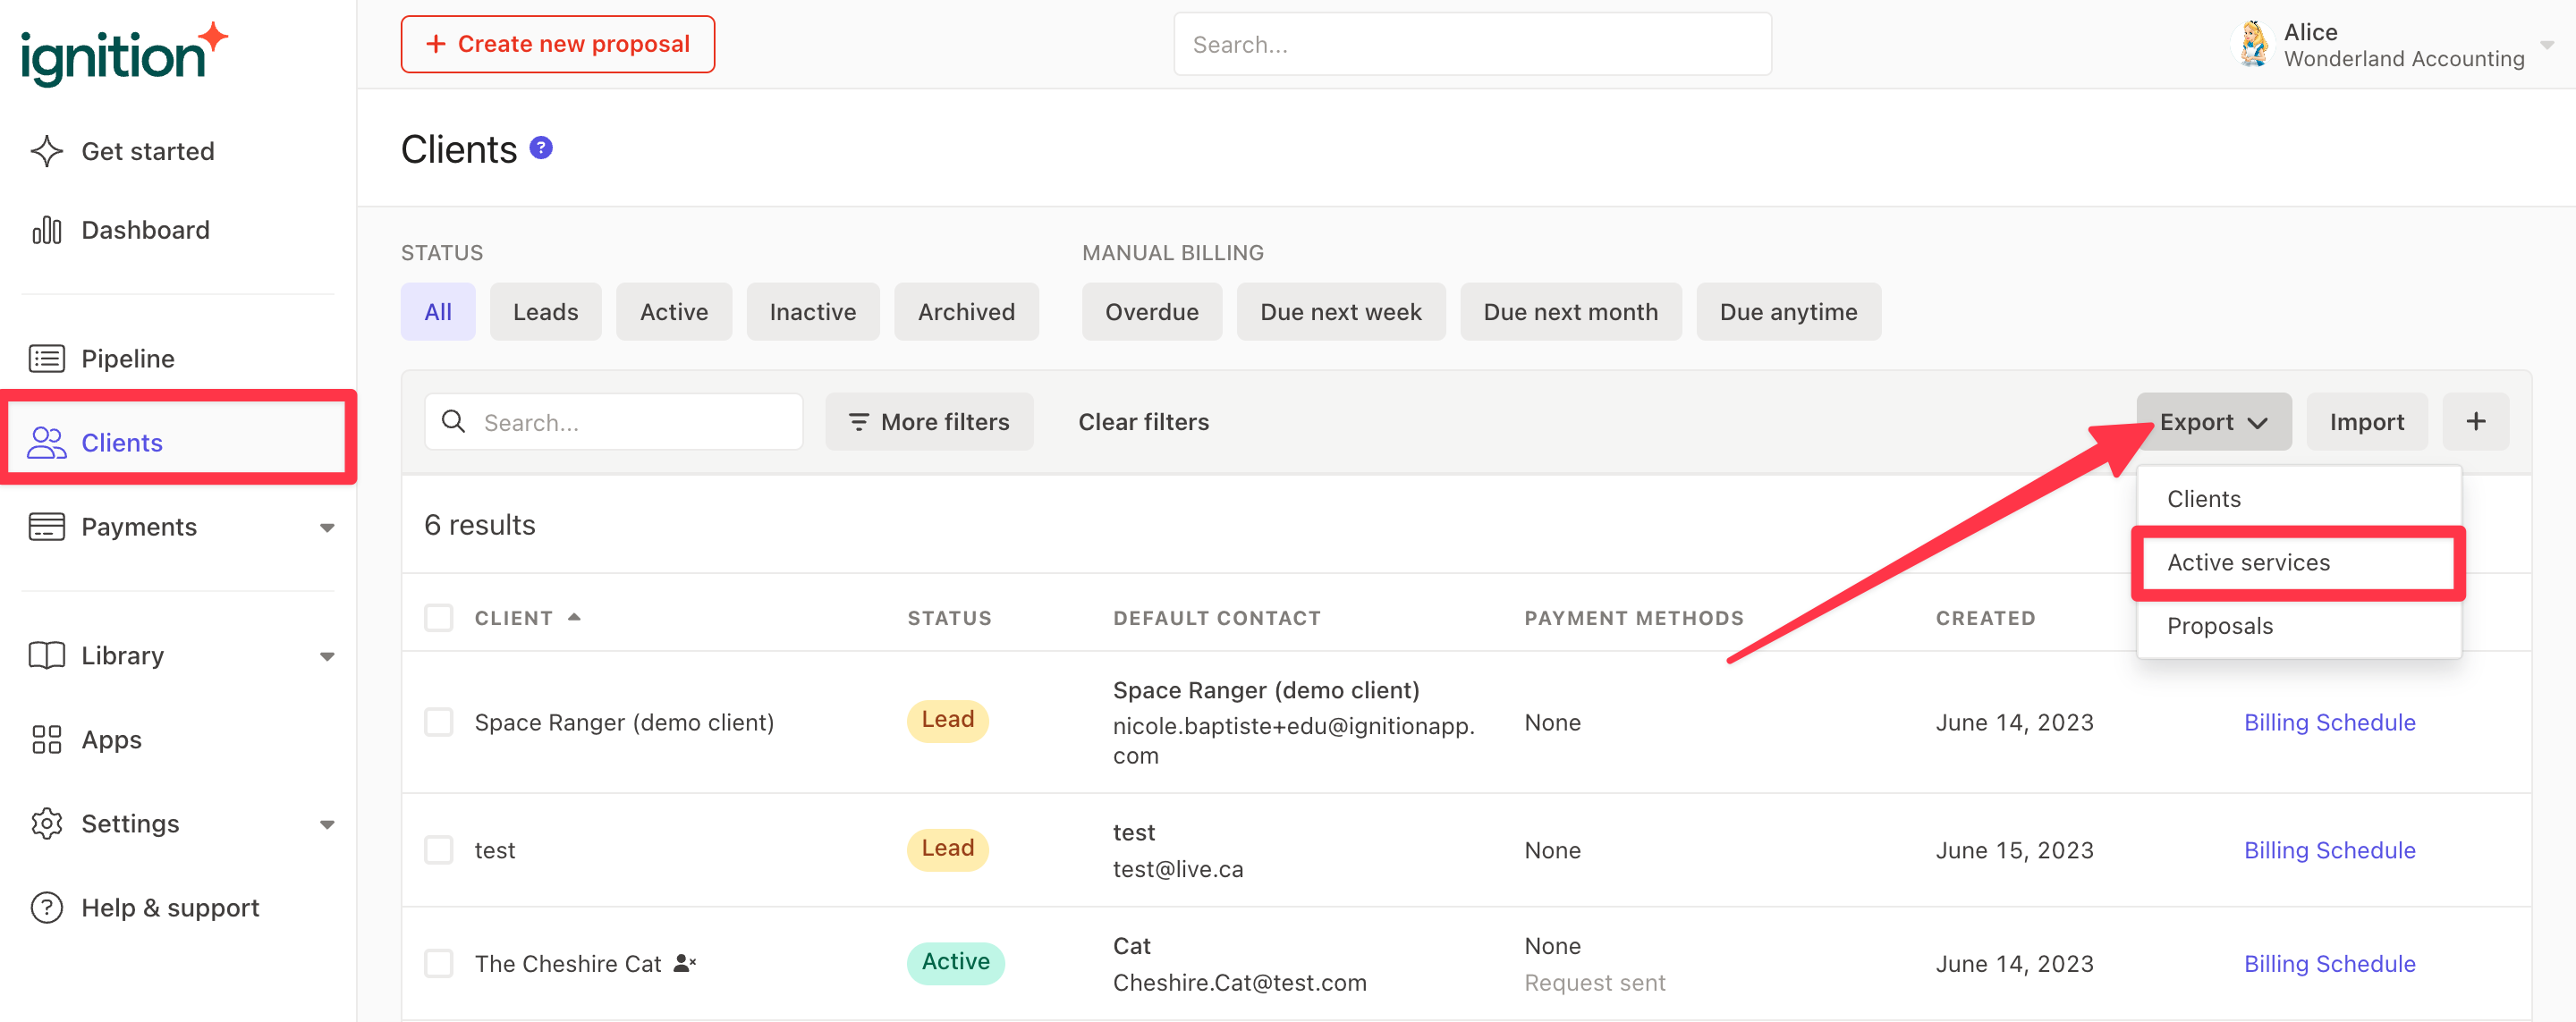Select the All status filter
The height and width of the screenshot is (1022, 2576).
click(x=438, y=312)
